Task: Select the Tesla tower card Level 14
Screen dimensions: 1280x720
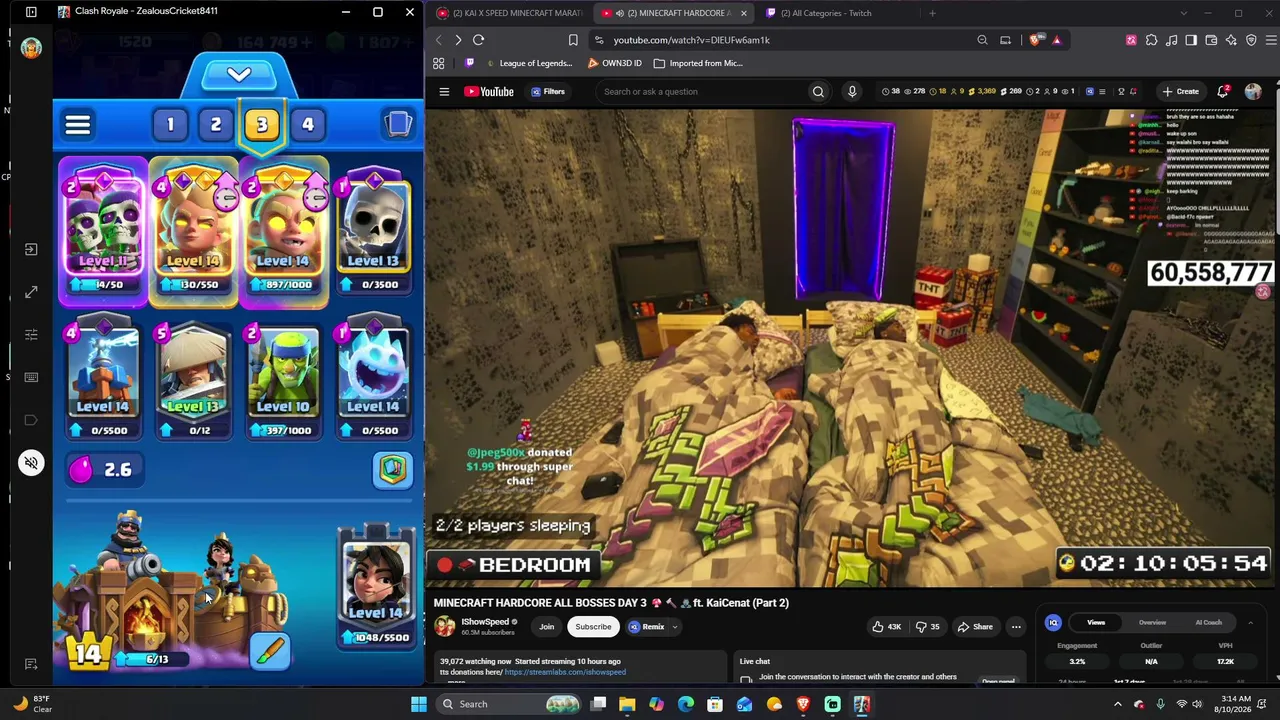Action: pos(103,380)
